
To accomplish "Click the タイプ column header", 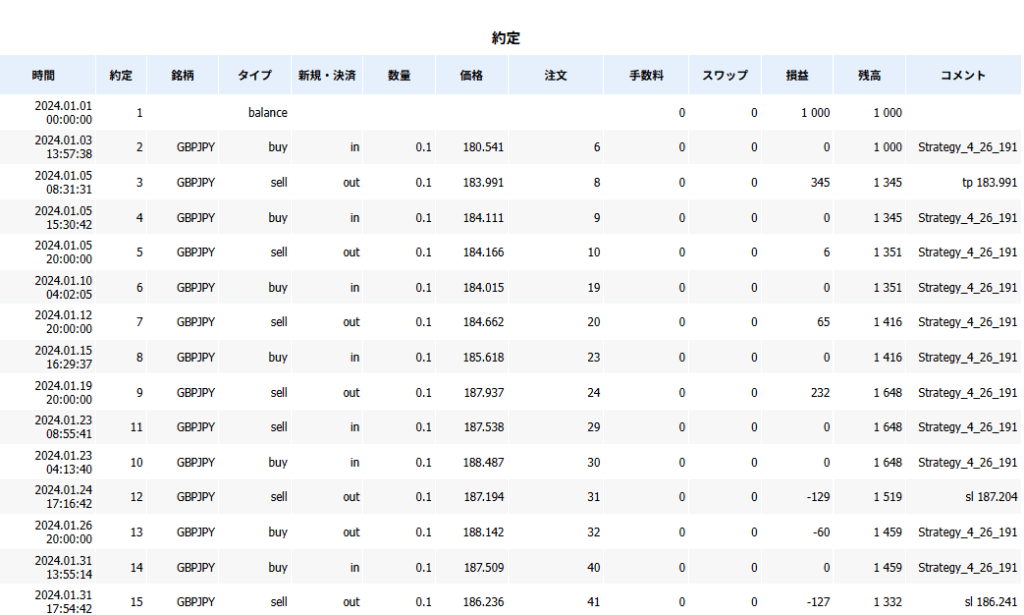I will click(x=254, y=76).
